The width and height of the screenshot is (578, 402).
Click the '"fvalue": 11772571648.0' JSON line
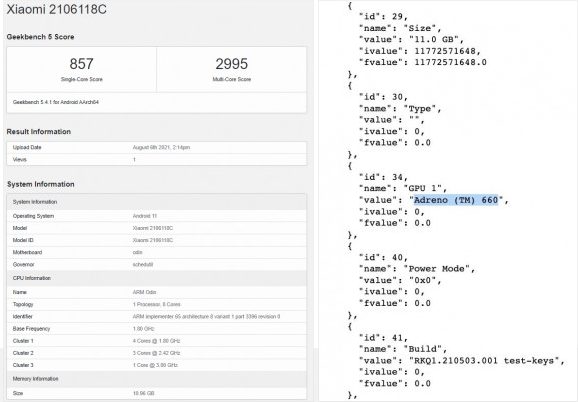pyautogui.click(x=423, y=62)
